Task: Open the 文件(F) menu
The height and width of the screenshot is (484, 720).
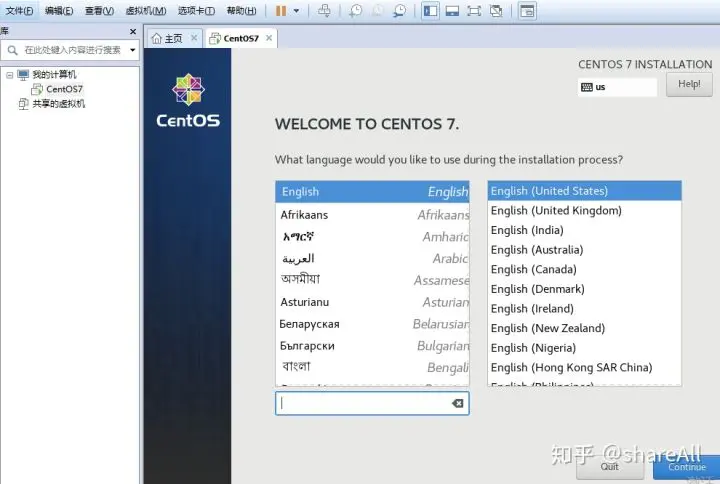Action: tap(19, 11)
